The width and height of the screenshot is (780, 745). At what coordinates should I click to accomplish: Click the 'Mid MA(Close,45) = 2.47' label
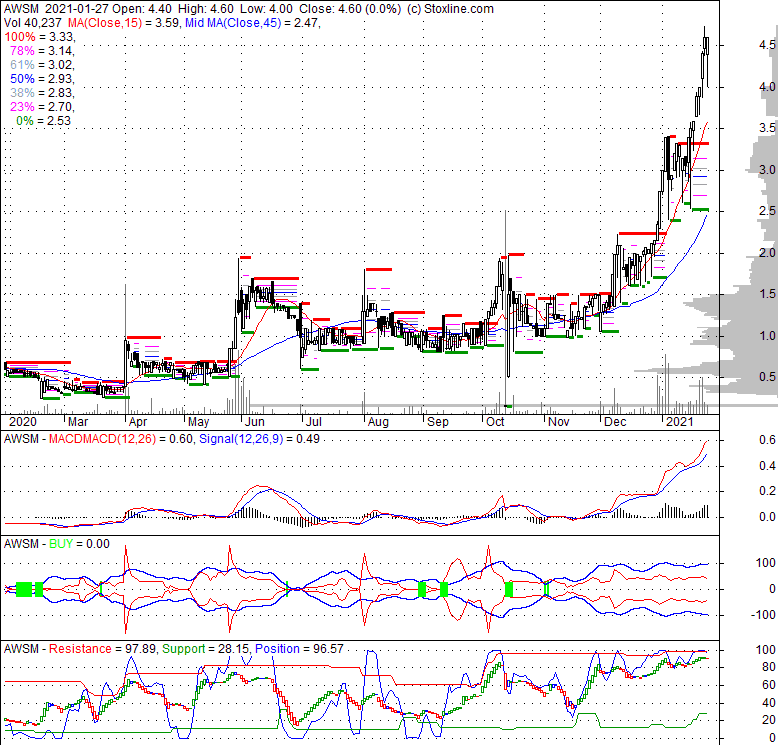251,23
